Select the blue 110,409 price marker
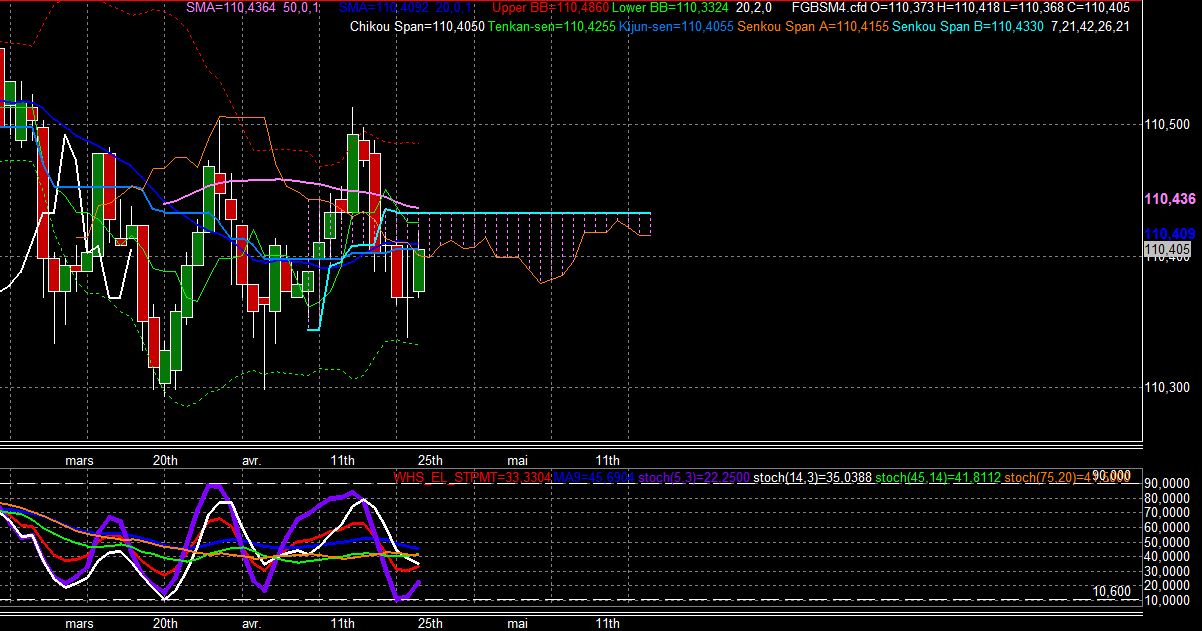The height and width of the screenshot is (631, 1202). (1170, 234)
